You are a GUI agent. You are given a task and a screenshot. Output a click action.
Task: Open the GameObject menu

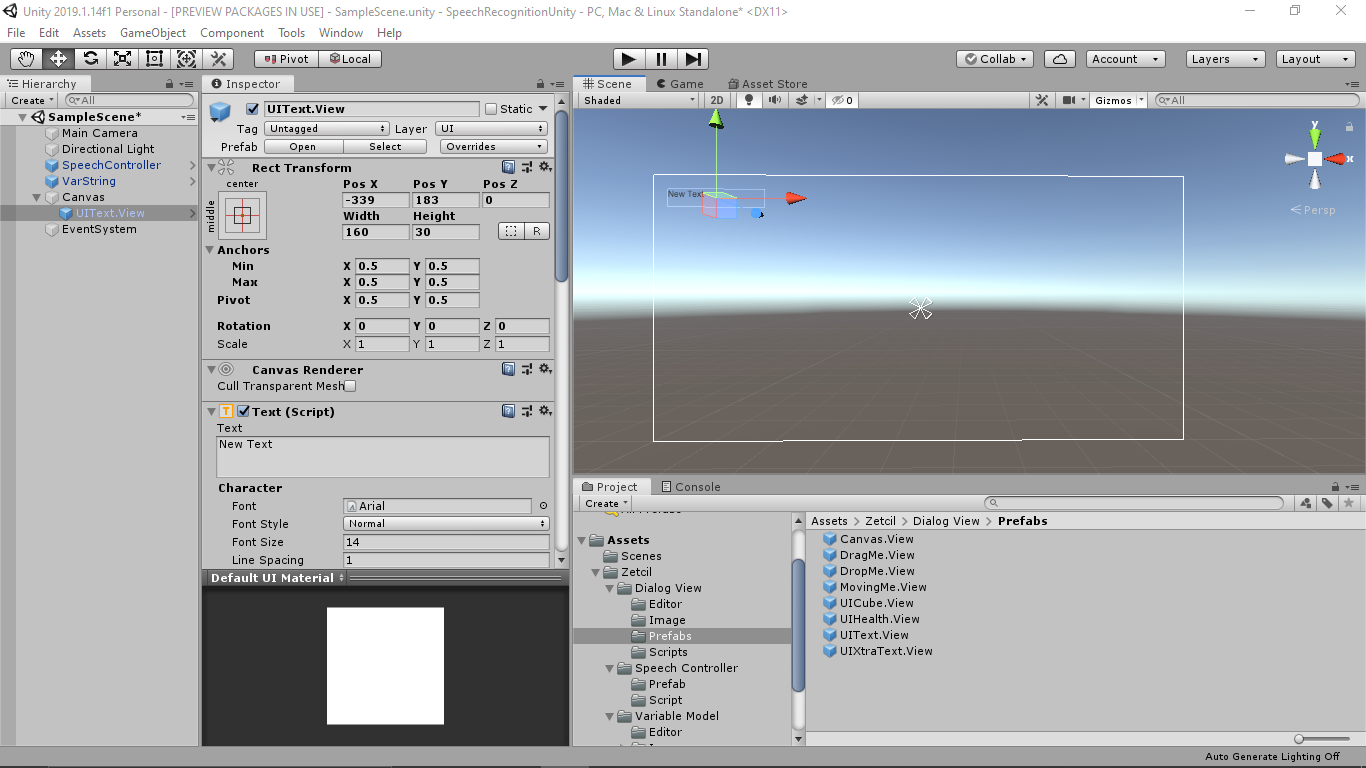(x=152, y=32)
